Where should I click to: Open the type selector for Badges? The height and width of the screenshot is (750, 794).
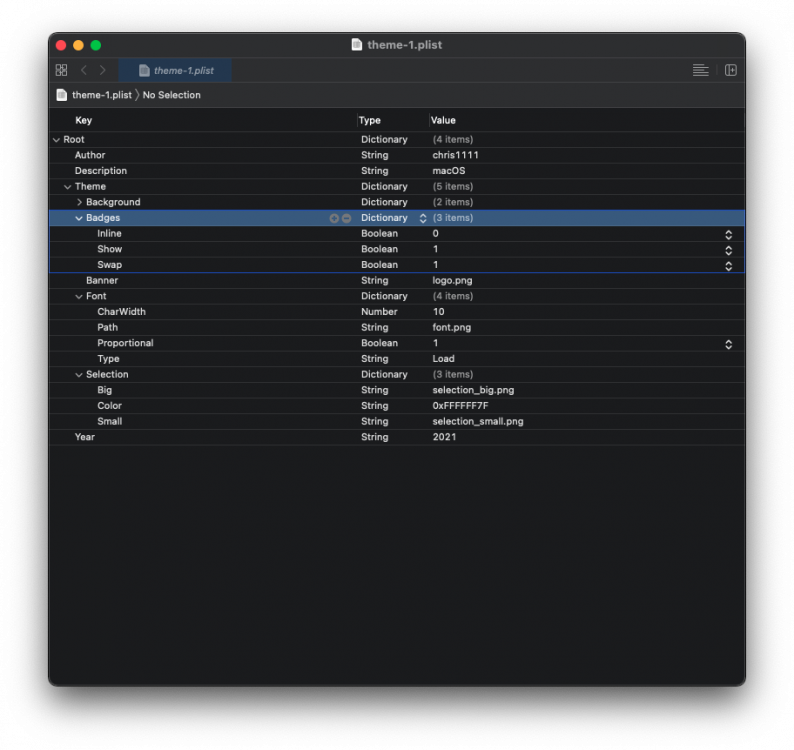pos(423,218)
